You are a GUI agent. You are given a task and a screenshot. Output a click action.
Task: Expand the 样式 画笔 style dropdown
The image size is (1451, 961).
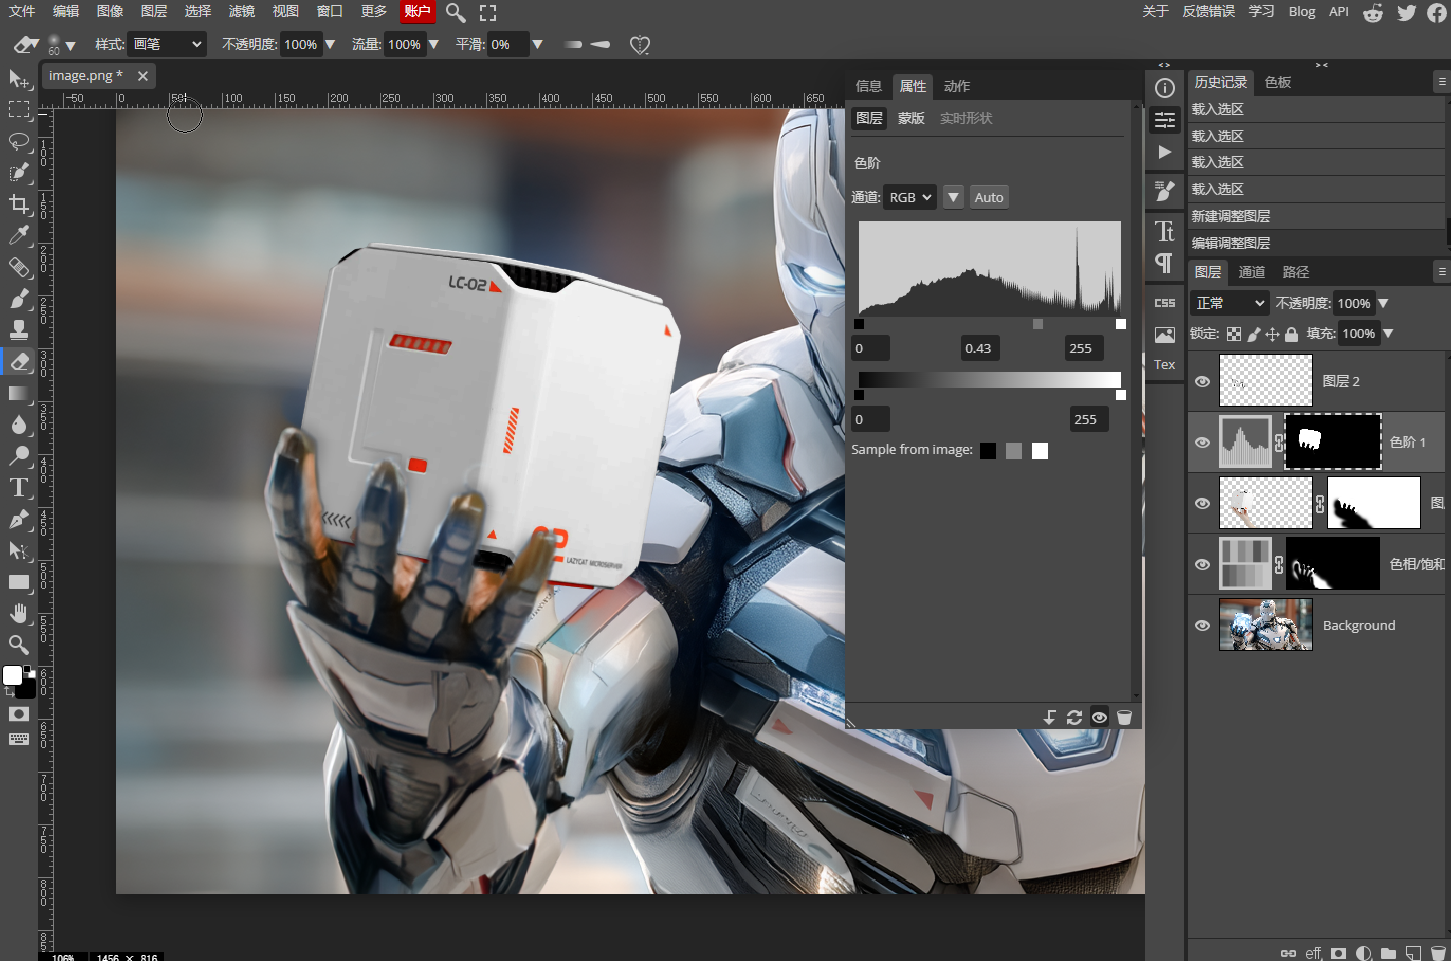[x=167, y=44]
